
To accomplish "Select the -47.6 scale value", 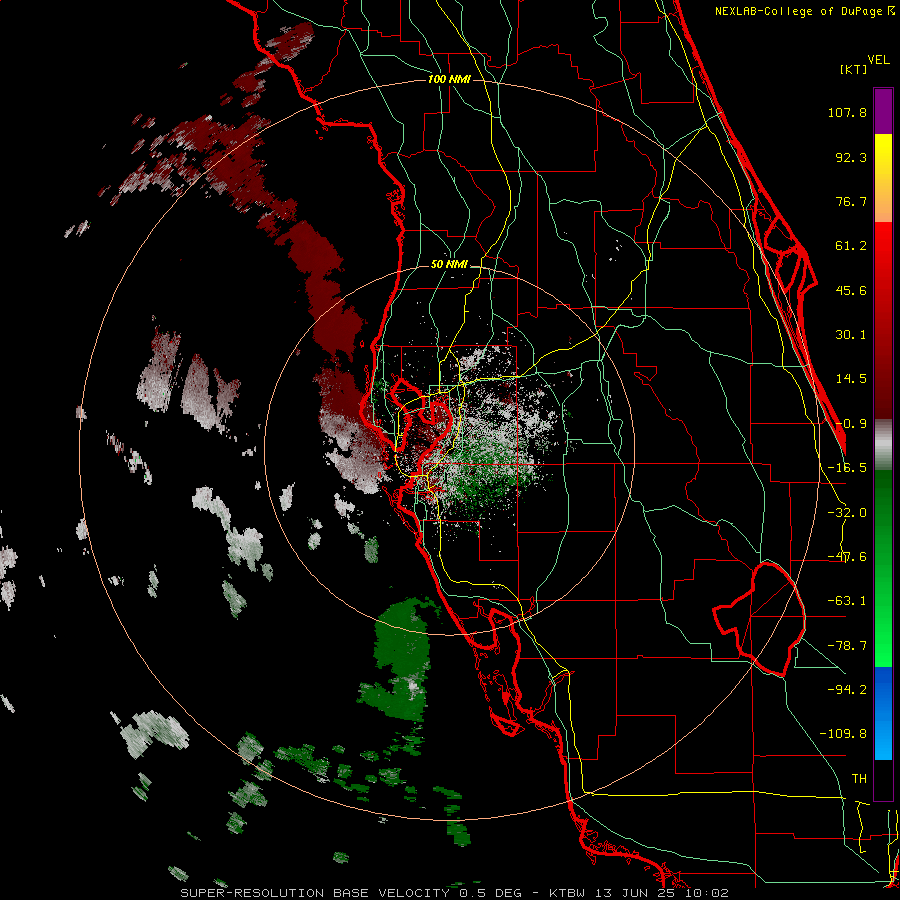I will click(x=847, y=557).
